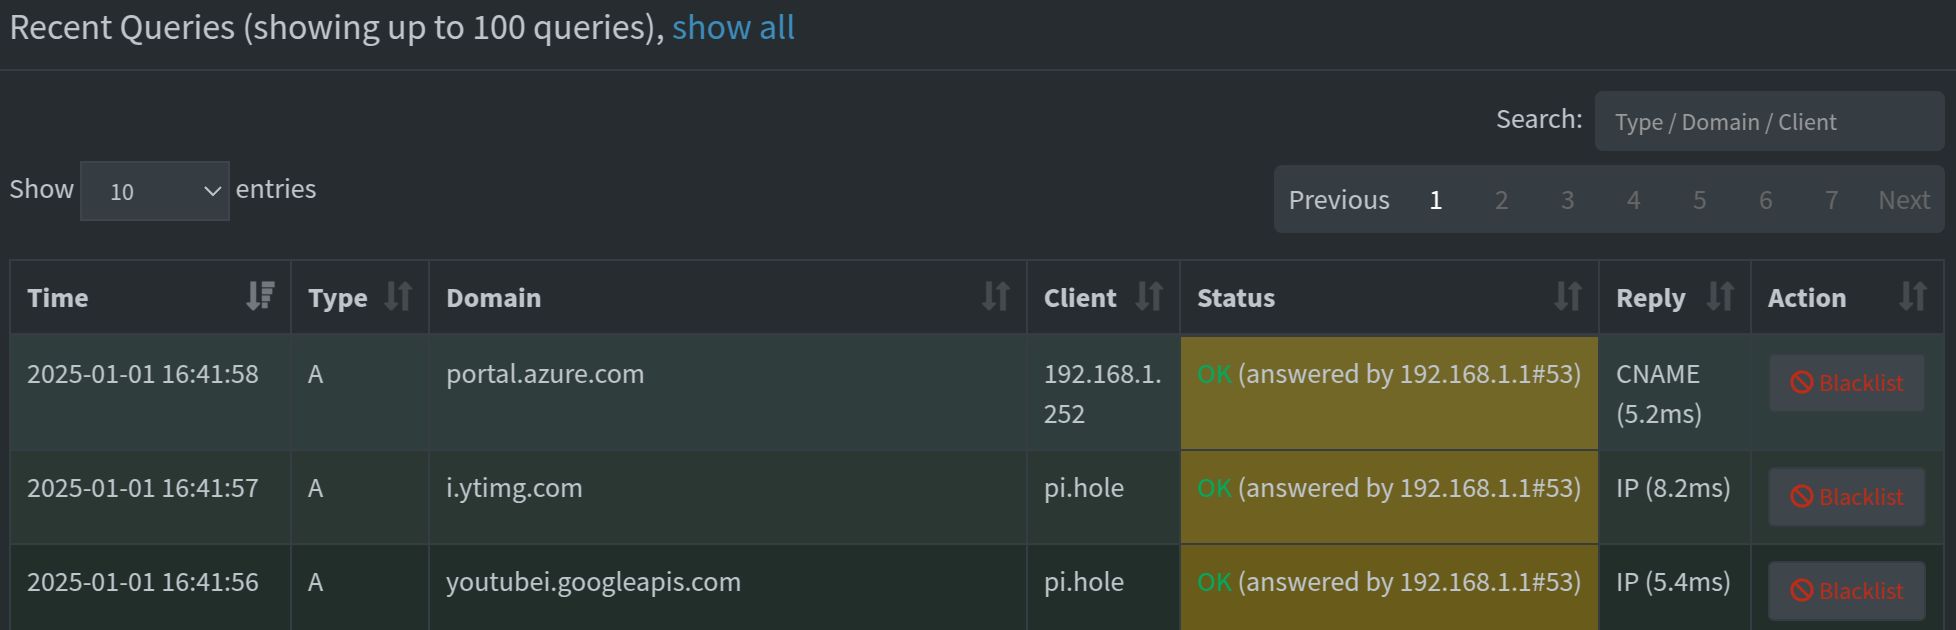Click the Action column sort arrows
Screen dimensions: 1956x630
click(x=1913, y=296)
